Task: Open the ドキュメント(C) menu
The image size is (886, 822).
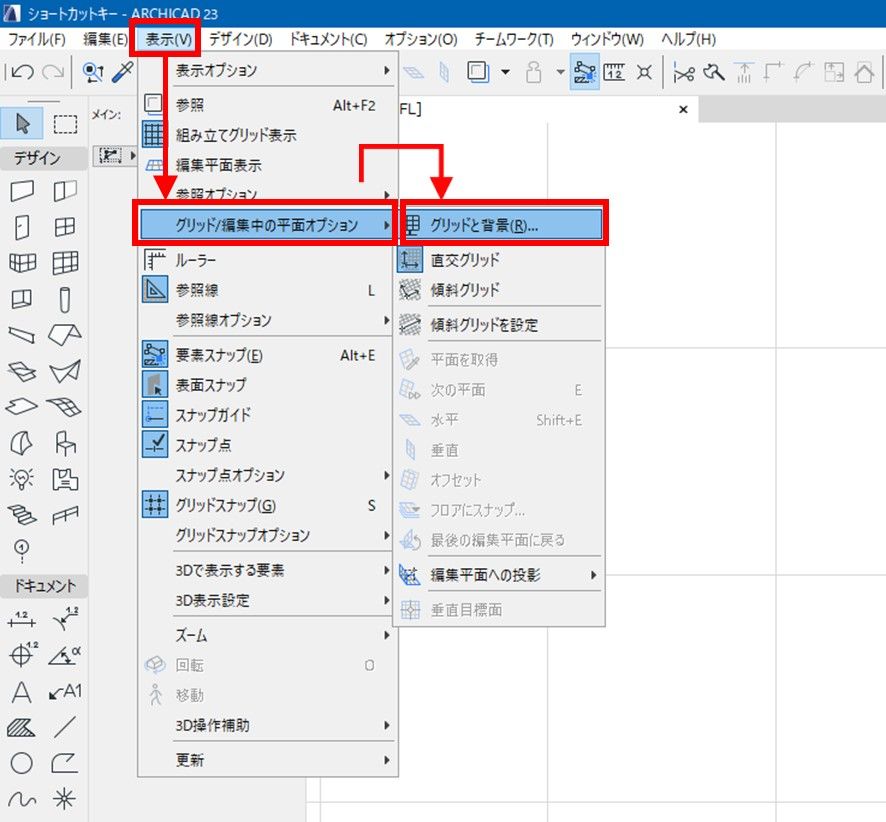Action: (x=328, y=39)
